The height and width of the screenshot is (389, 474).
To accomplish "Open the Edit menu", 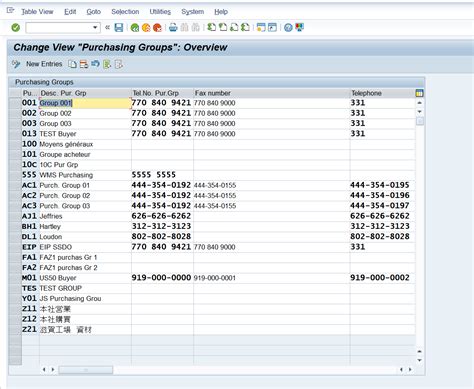I will coord(70,12).
